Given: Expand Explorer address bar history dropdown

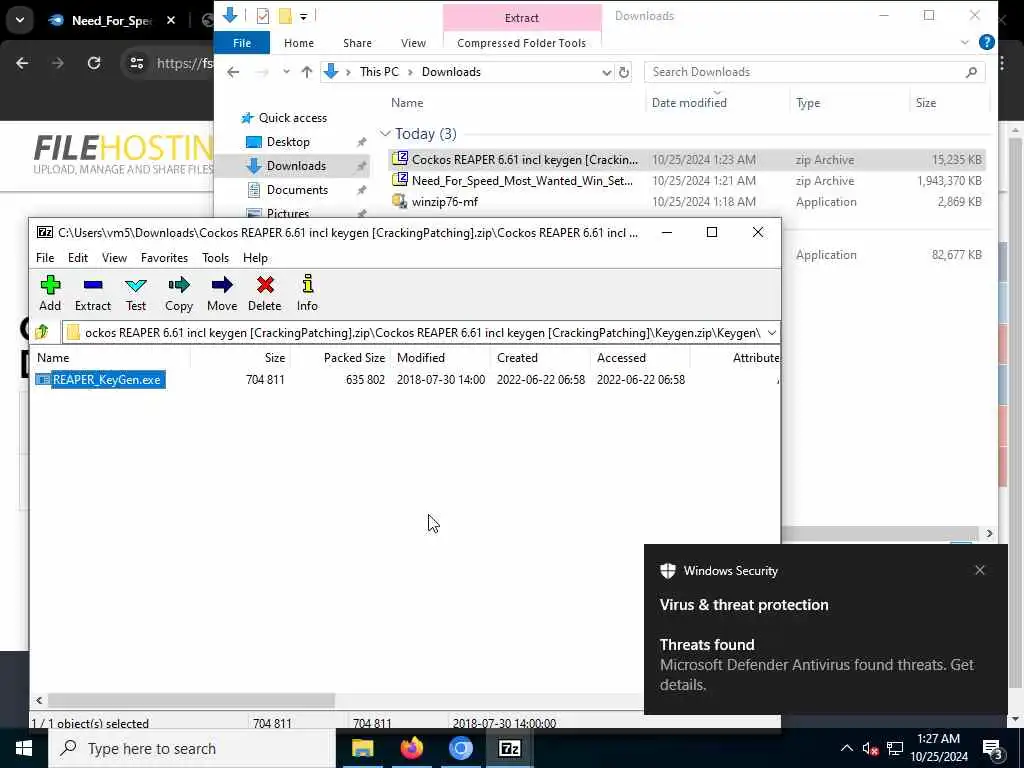Looking at the screenshot, I should click(x=606, y=72).
